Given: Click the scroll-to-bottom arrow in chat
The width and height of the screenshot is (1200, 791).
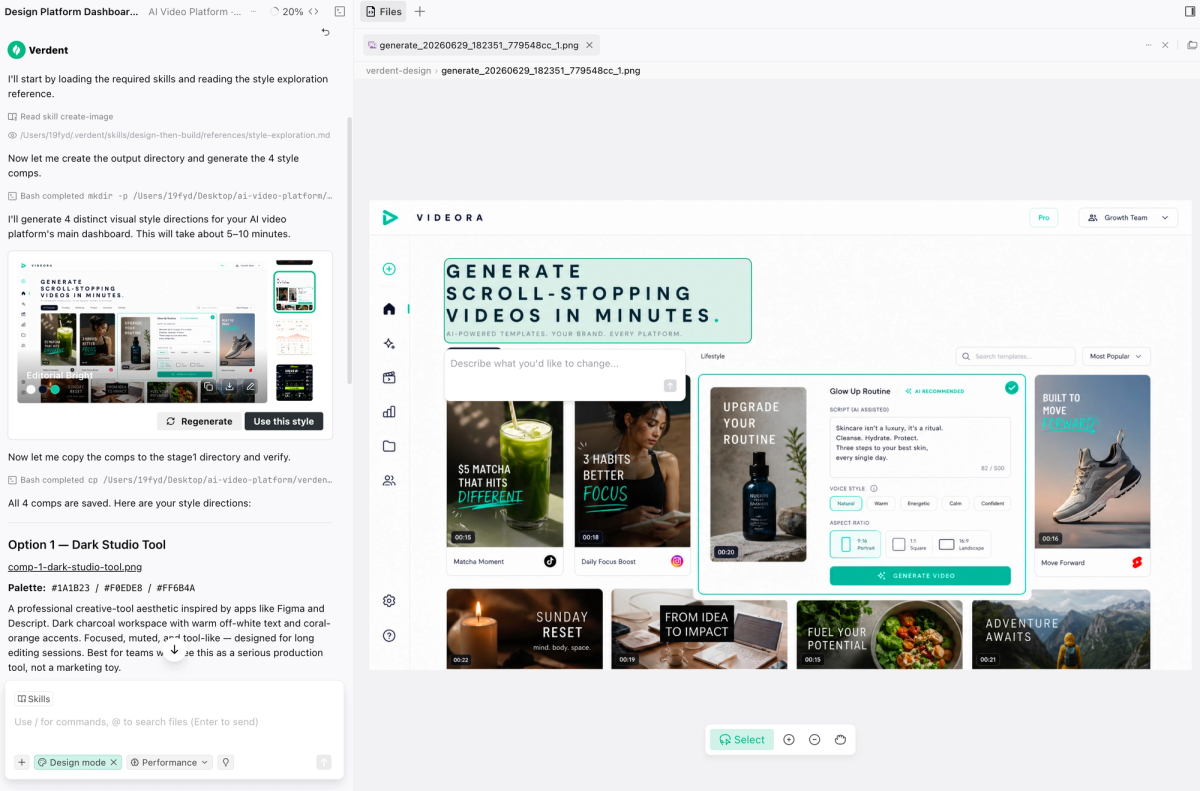Looking at the screenshot, I should pyautogui.click(x=174, y=650).
